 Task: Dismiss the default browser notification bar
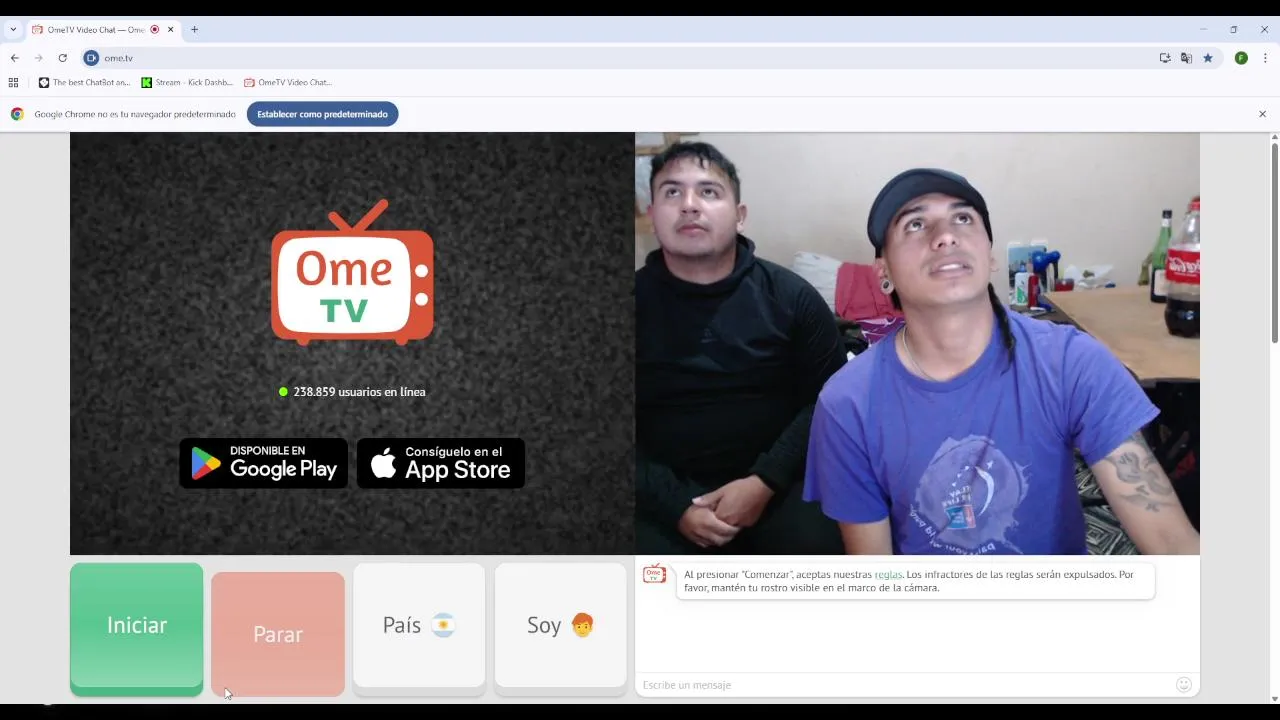(1262, 114)
